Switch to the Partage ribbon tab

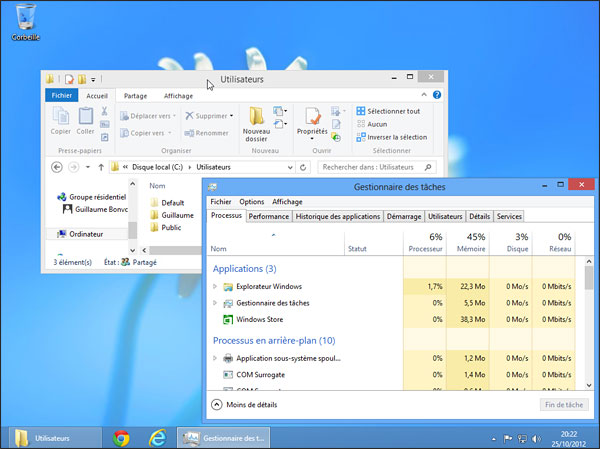[135, 96]
